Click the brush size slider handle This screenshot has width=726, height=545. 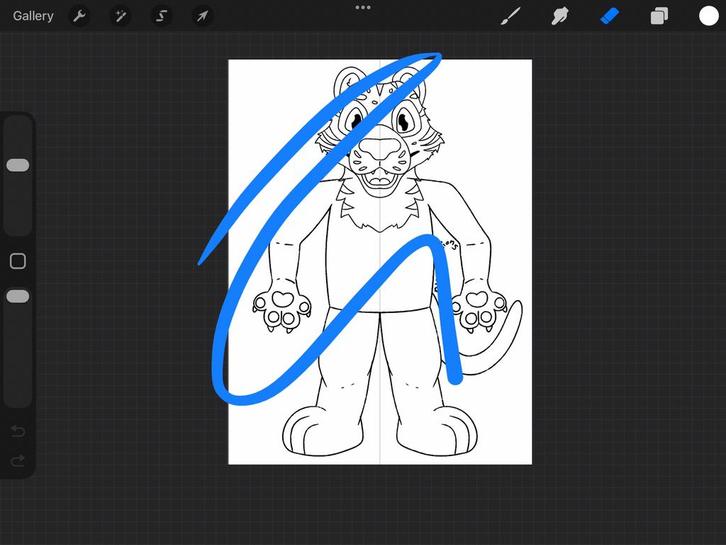[18, 165]
